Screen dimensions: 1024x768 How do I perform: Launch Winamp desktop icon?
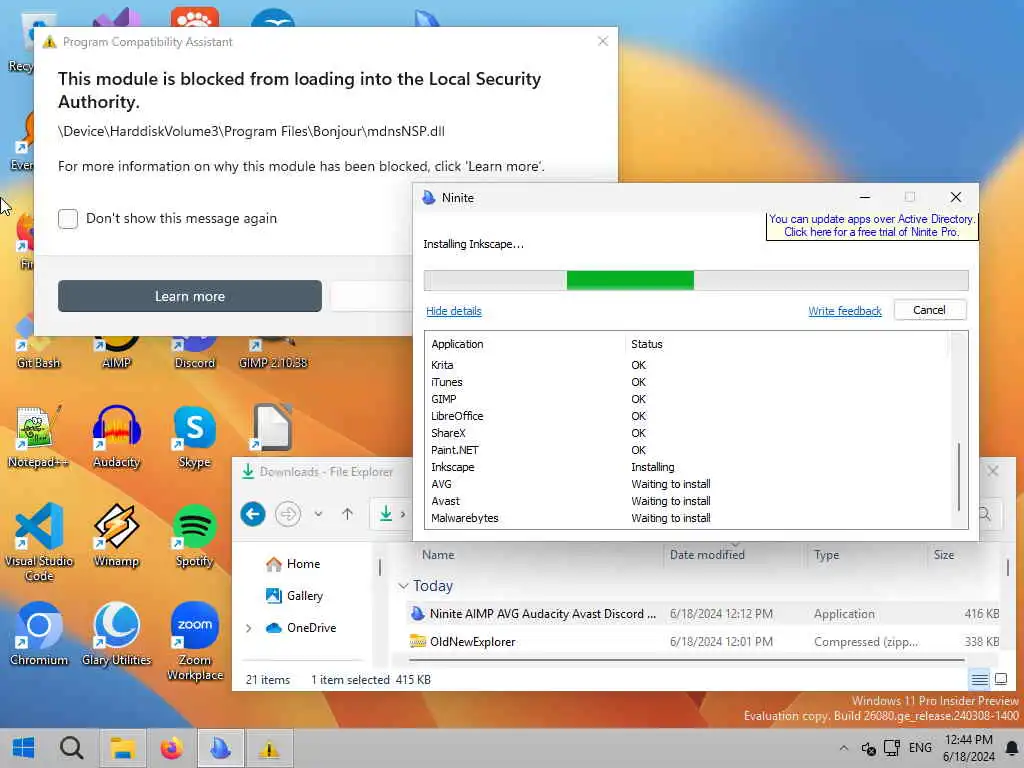point(116,535)
